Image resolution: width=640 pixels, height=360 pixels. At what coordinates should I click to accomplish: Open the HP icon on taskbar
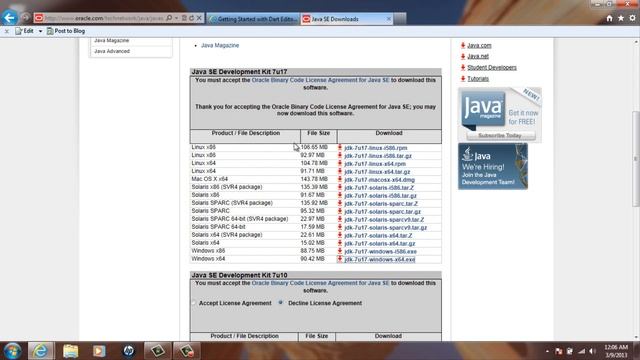128,351
